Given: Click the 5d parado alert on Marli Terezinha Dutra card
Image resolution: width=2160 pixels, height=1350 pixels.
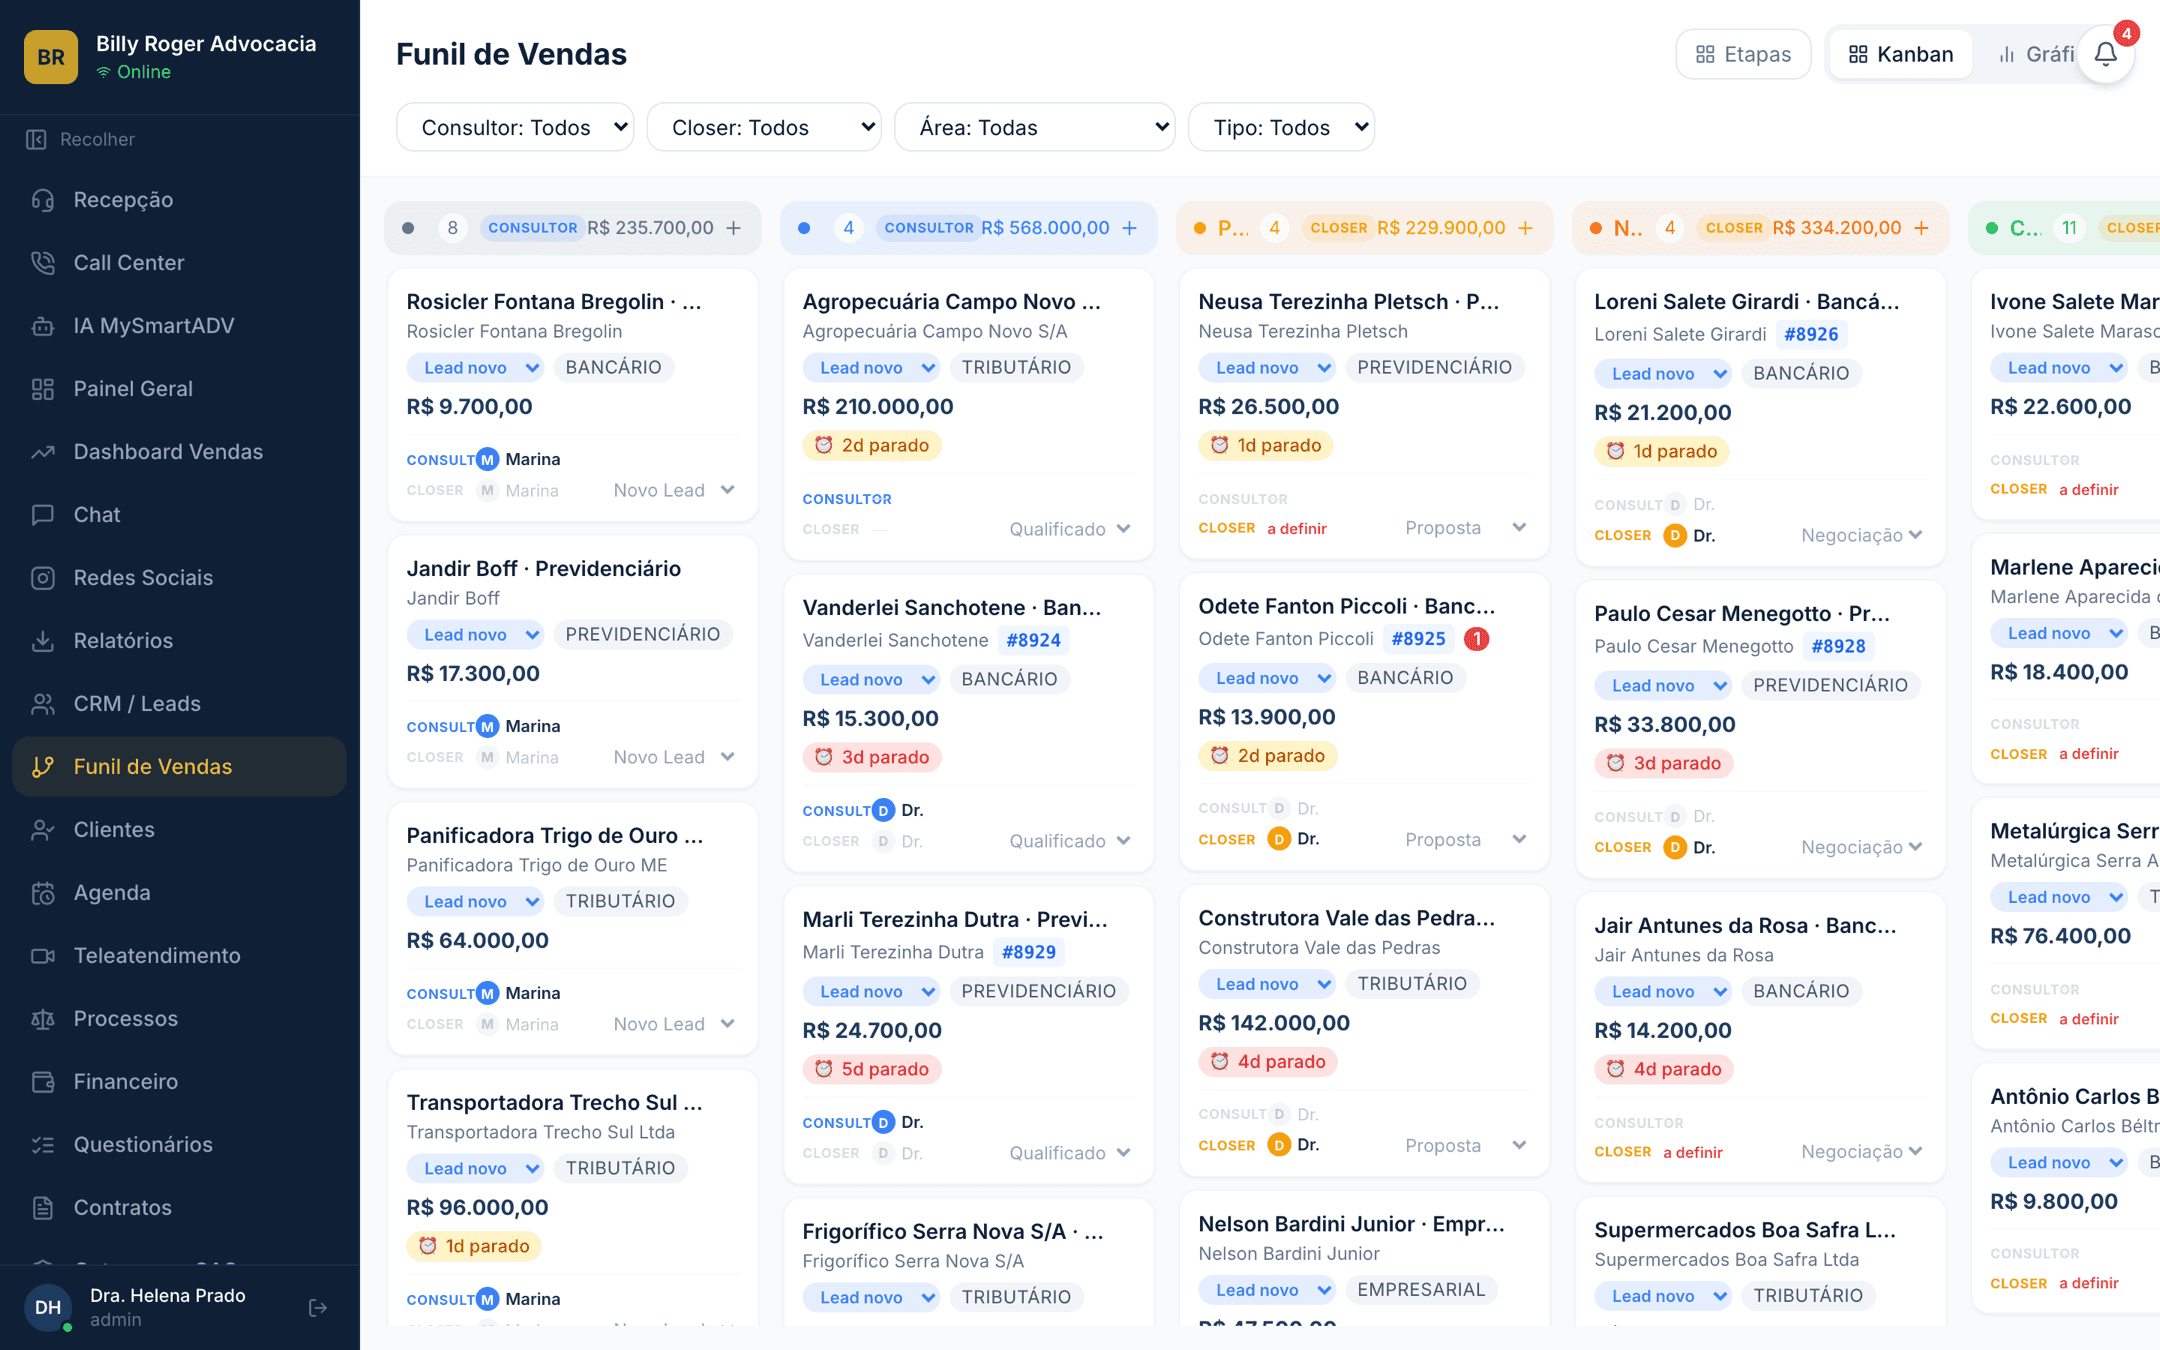Looking at the screenshot, I should (x=872, y=1069).
